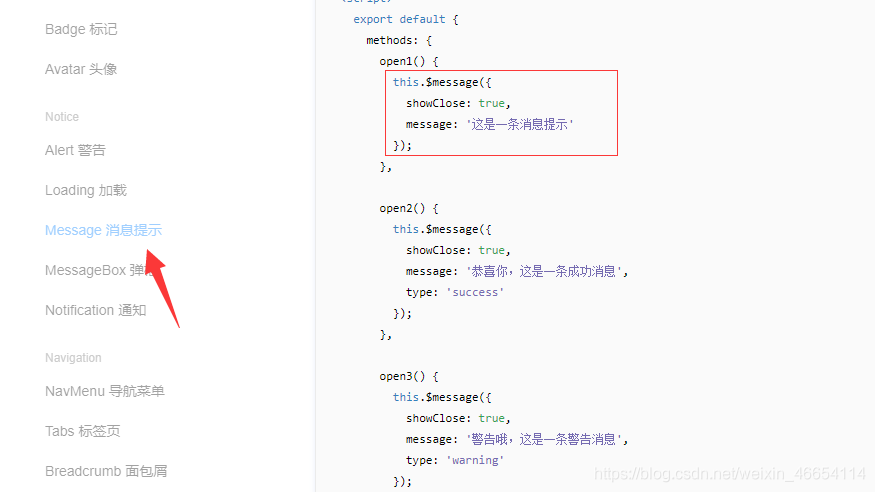Click the Navigation group heading
This screenshot has height=492, width=875.
[x=73, y=358]
